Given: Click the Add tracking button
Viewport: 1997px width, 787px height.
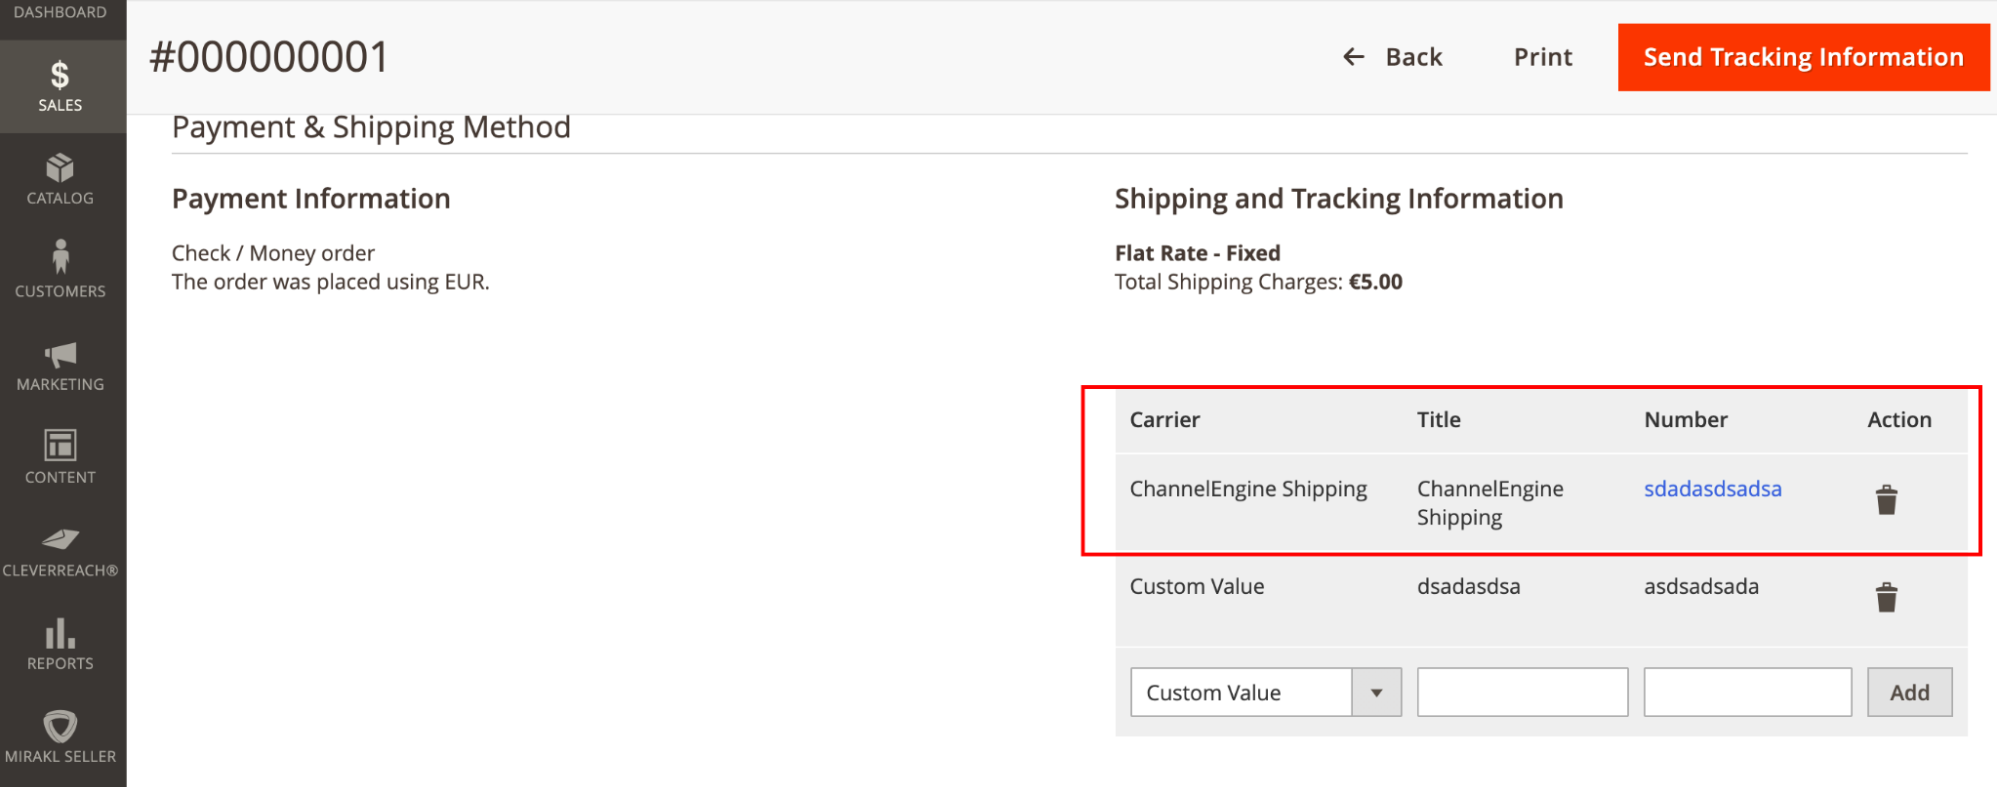Looking at the screenshot, I should pos(1909,692).
